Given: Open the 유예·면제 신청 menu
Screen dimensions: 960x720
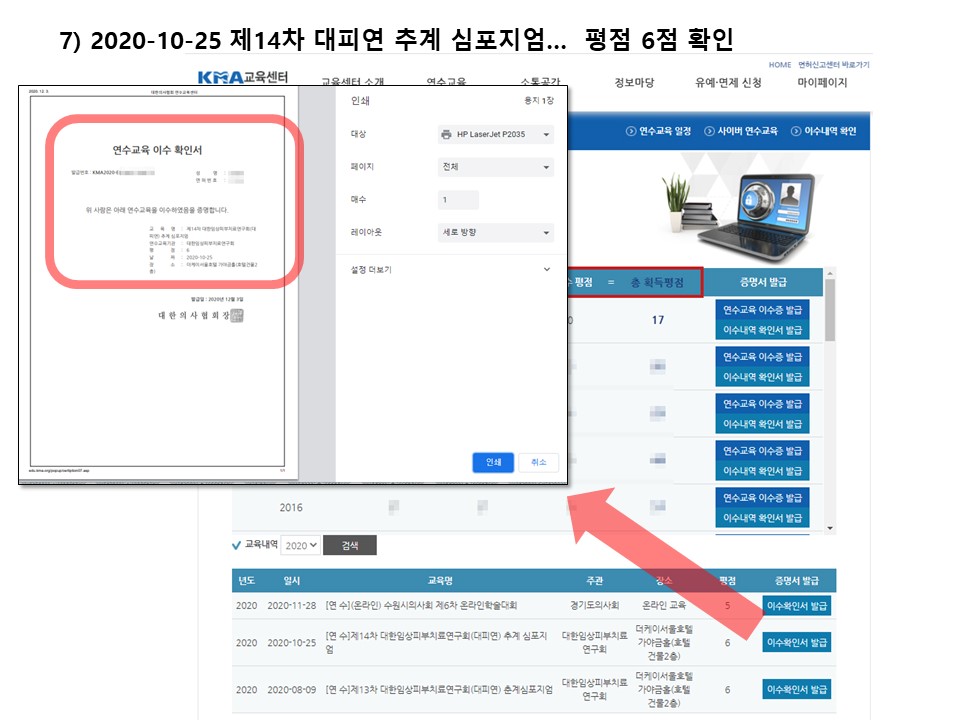Looking at the screenshot, I should pyautogui.click(x=728, y=83).
